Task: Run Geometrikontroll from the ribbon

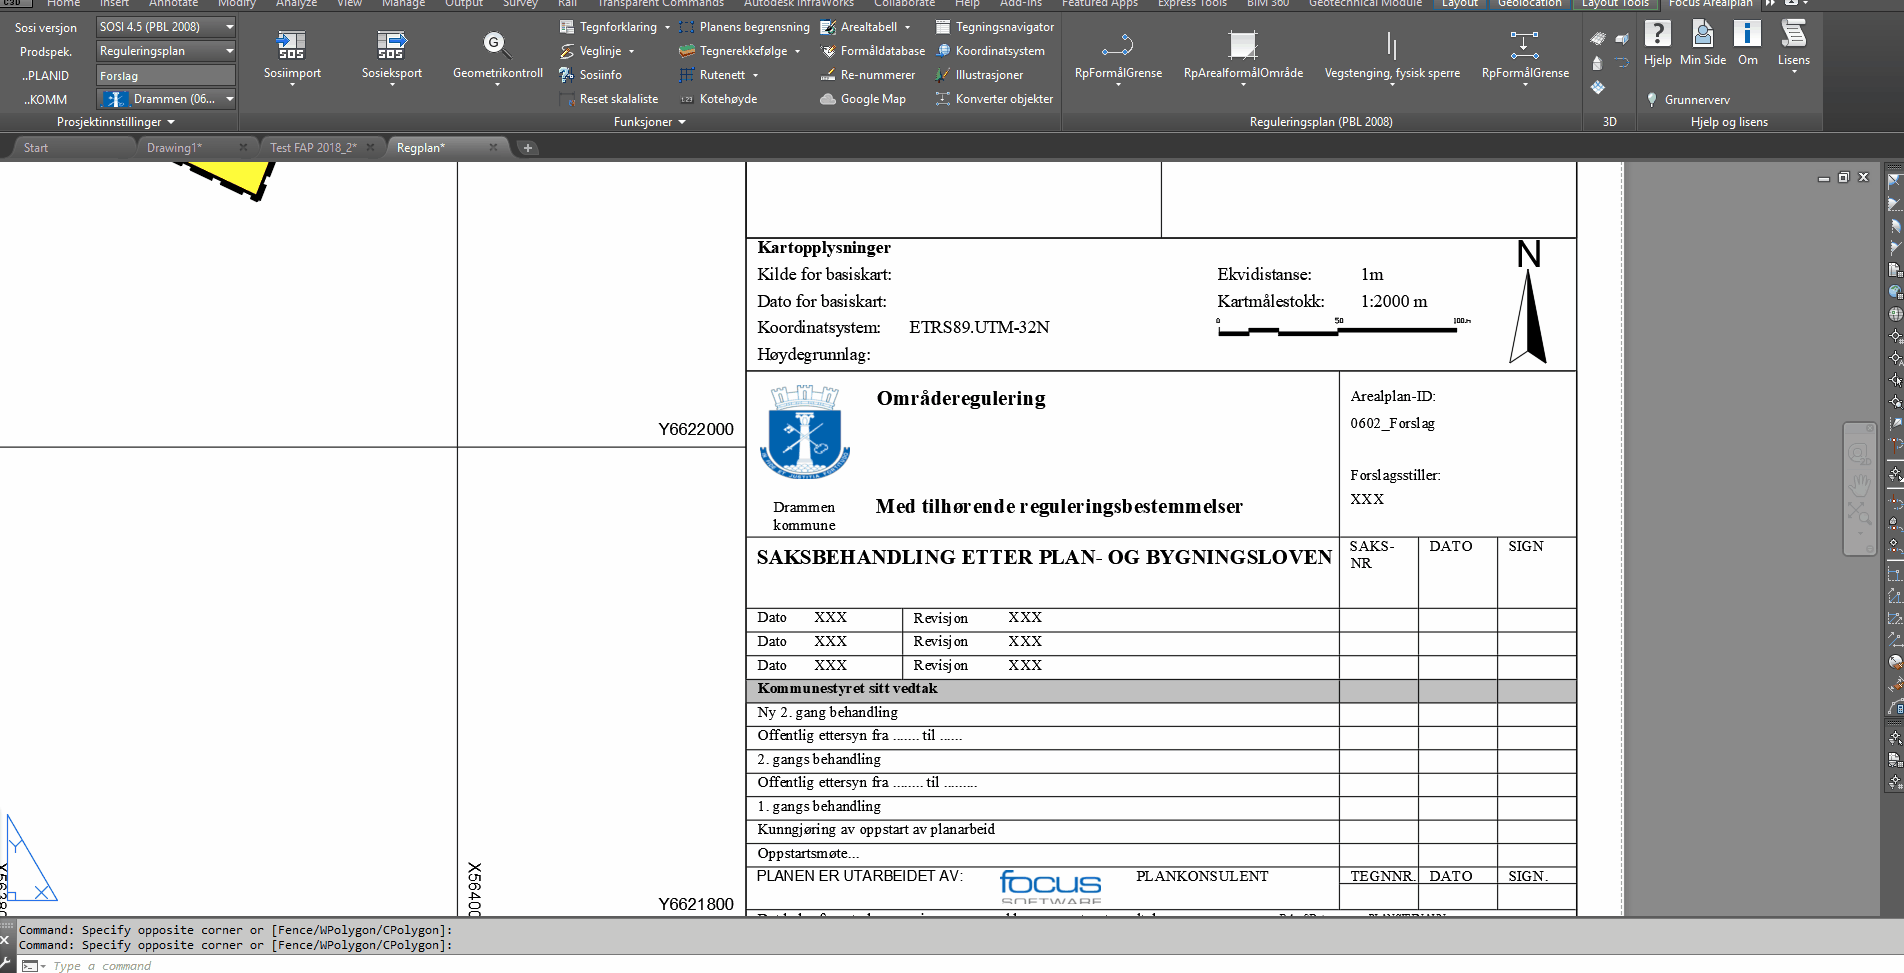Action: click(497, 46)
